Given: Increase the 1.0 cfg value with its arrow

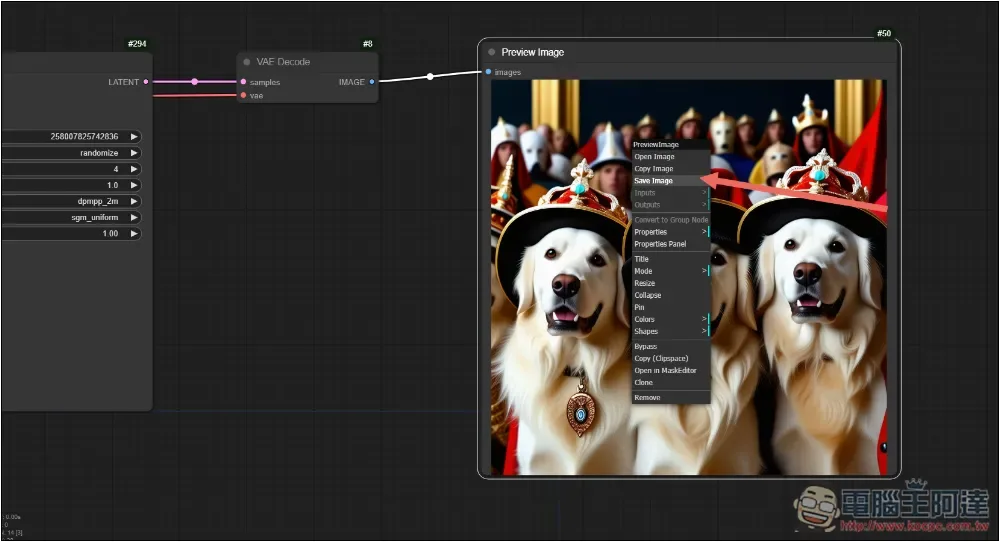Looking at the screenshot, I should [x=134, y=185].
